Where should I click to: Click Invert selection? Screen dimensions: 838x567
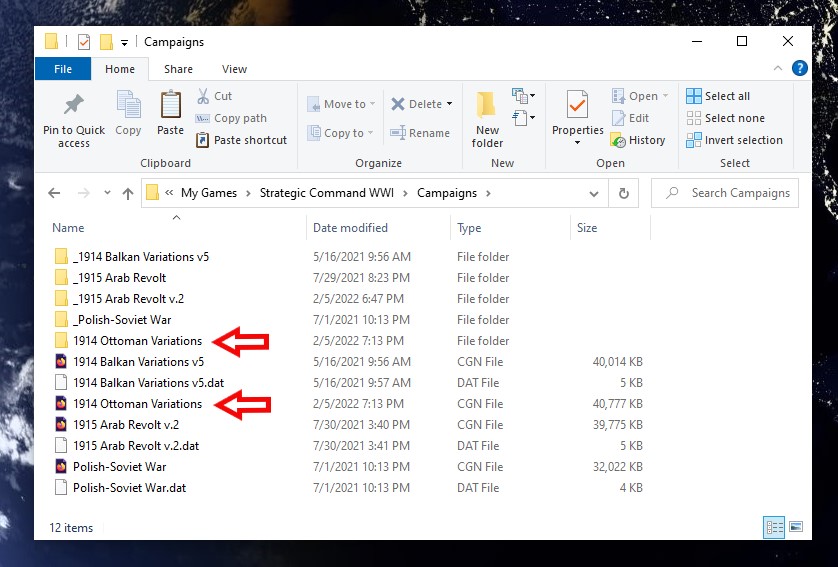click(734, 140)
